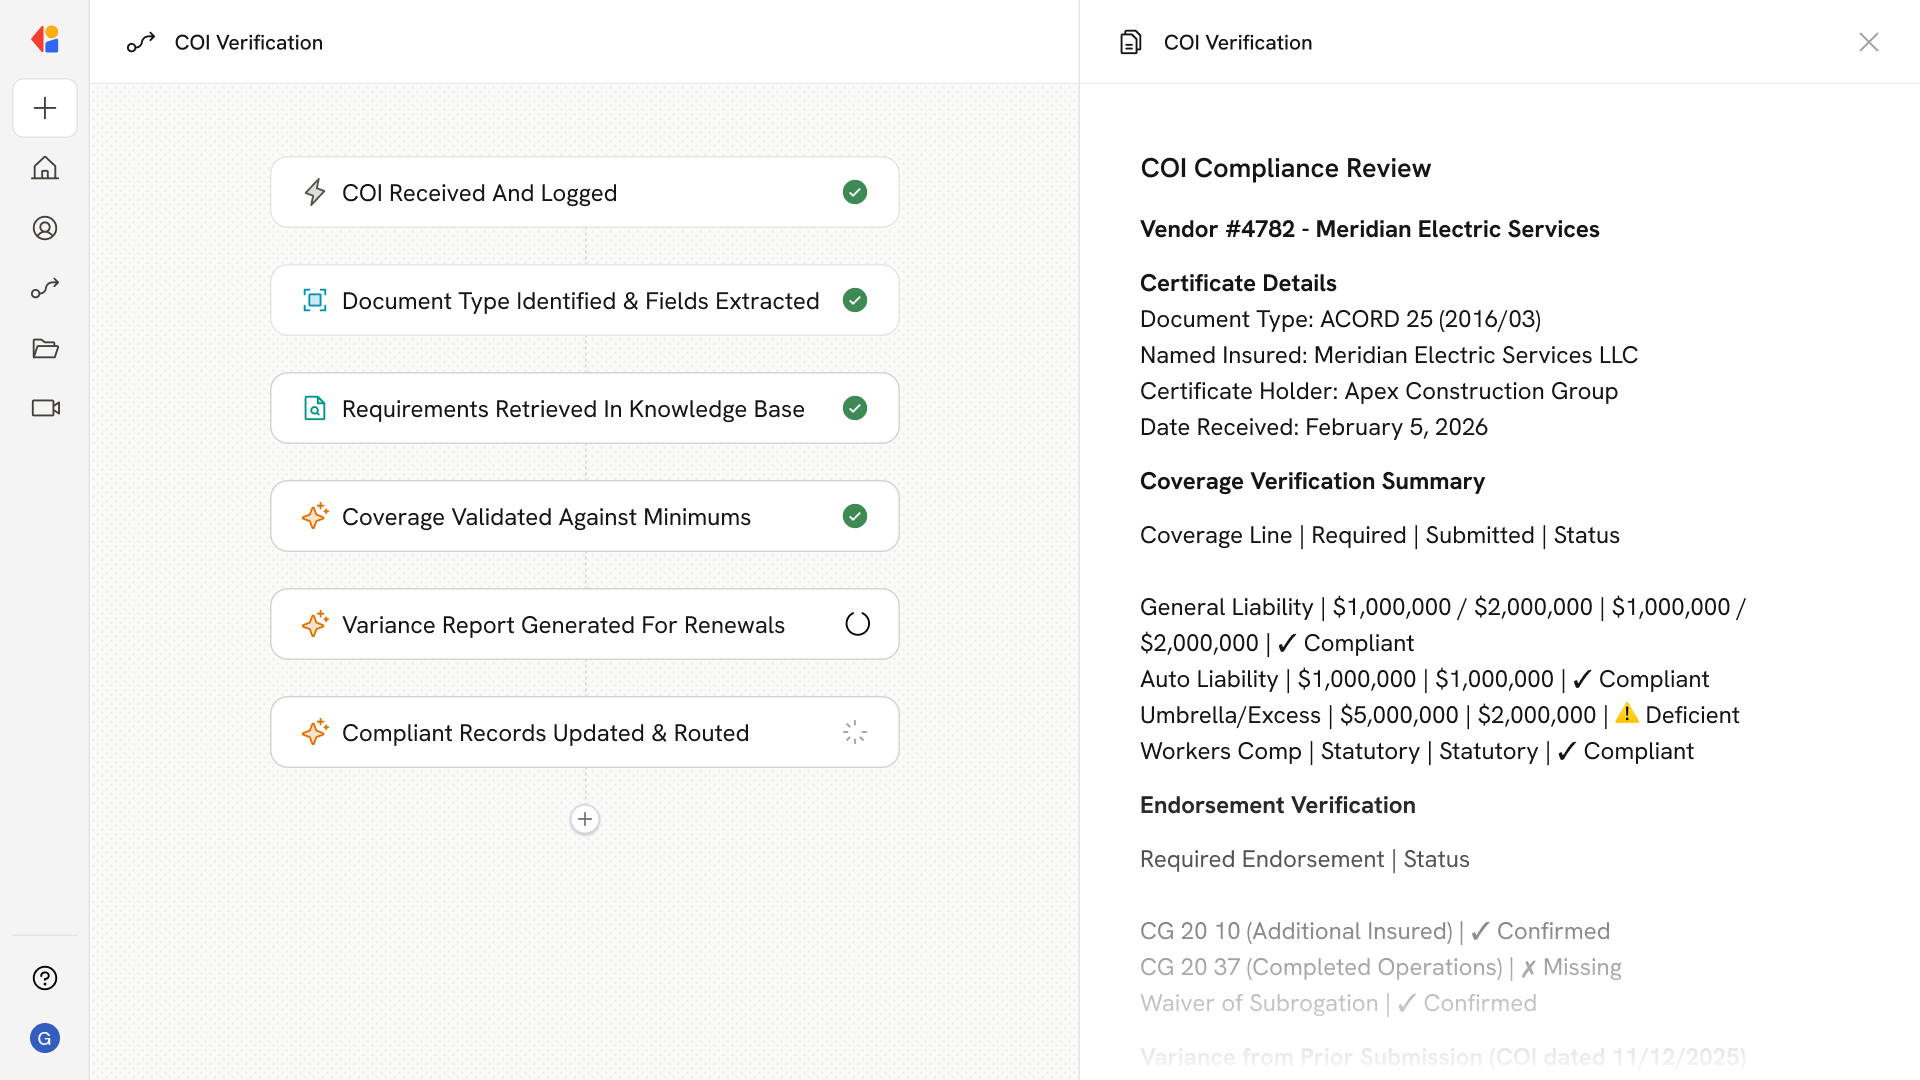Open the user profile icon in the sidebar
The image size is (1920, 1080).
[45, 228]
